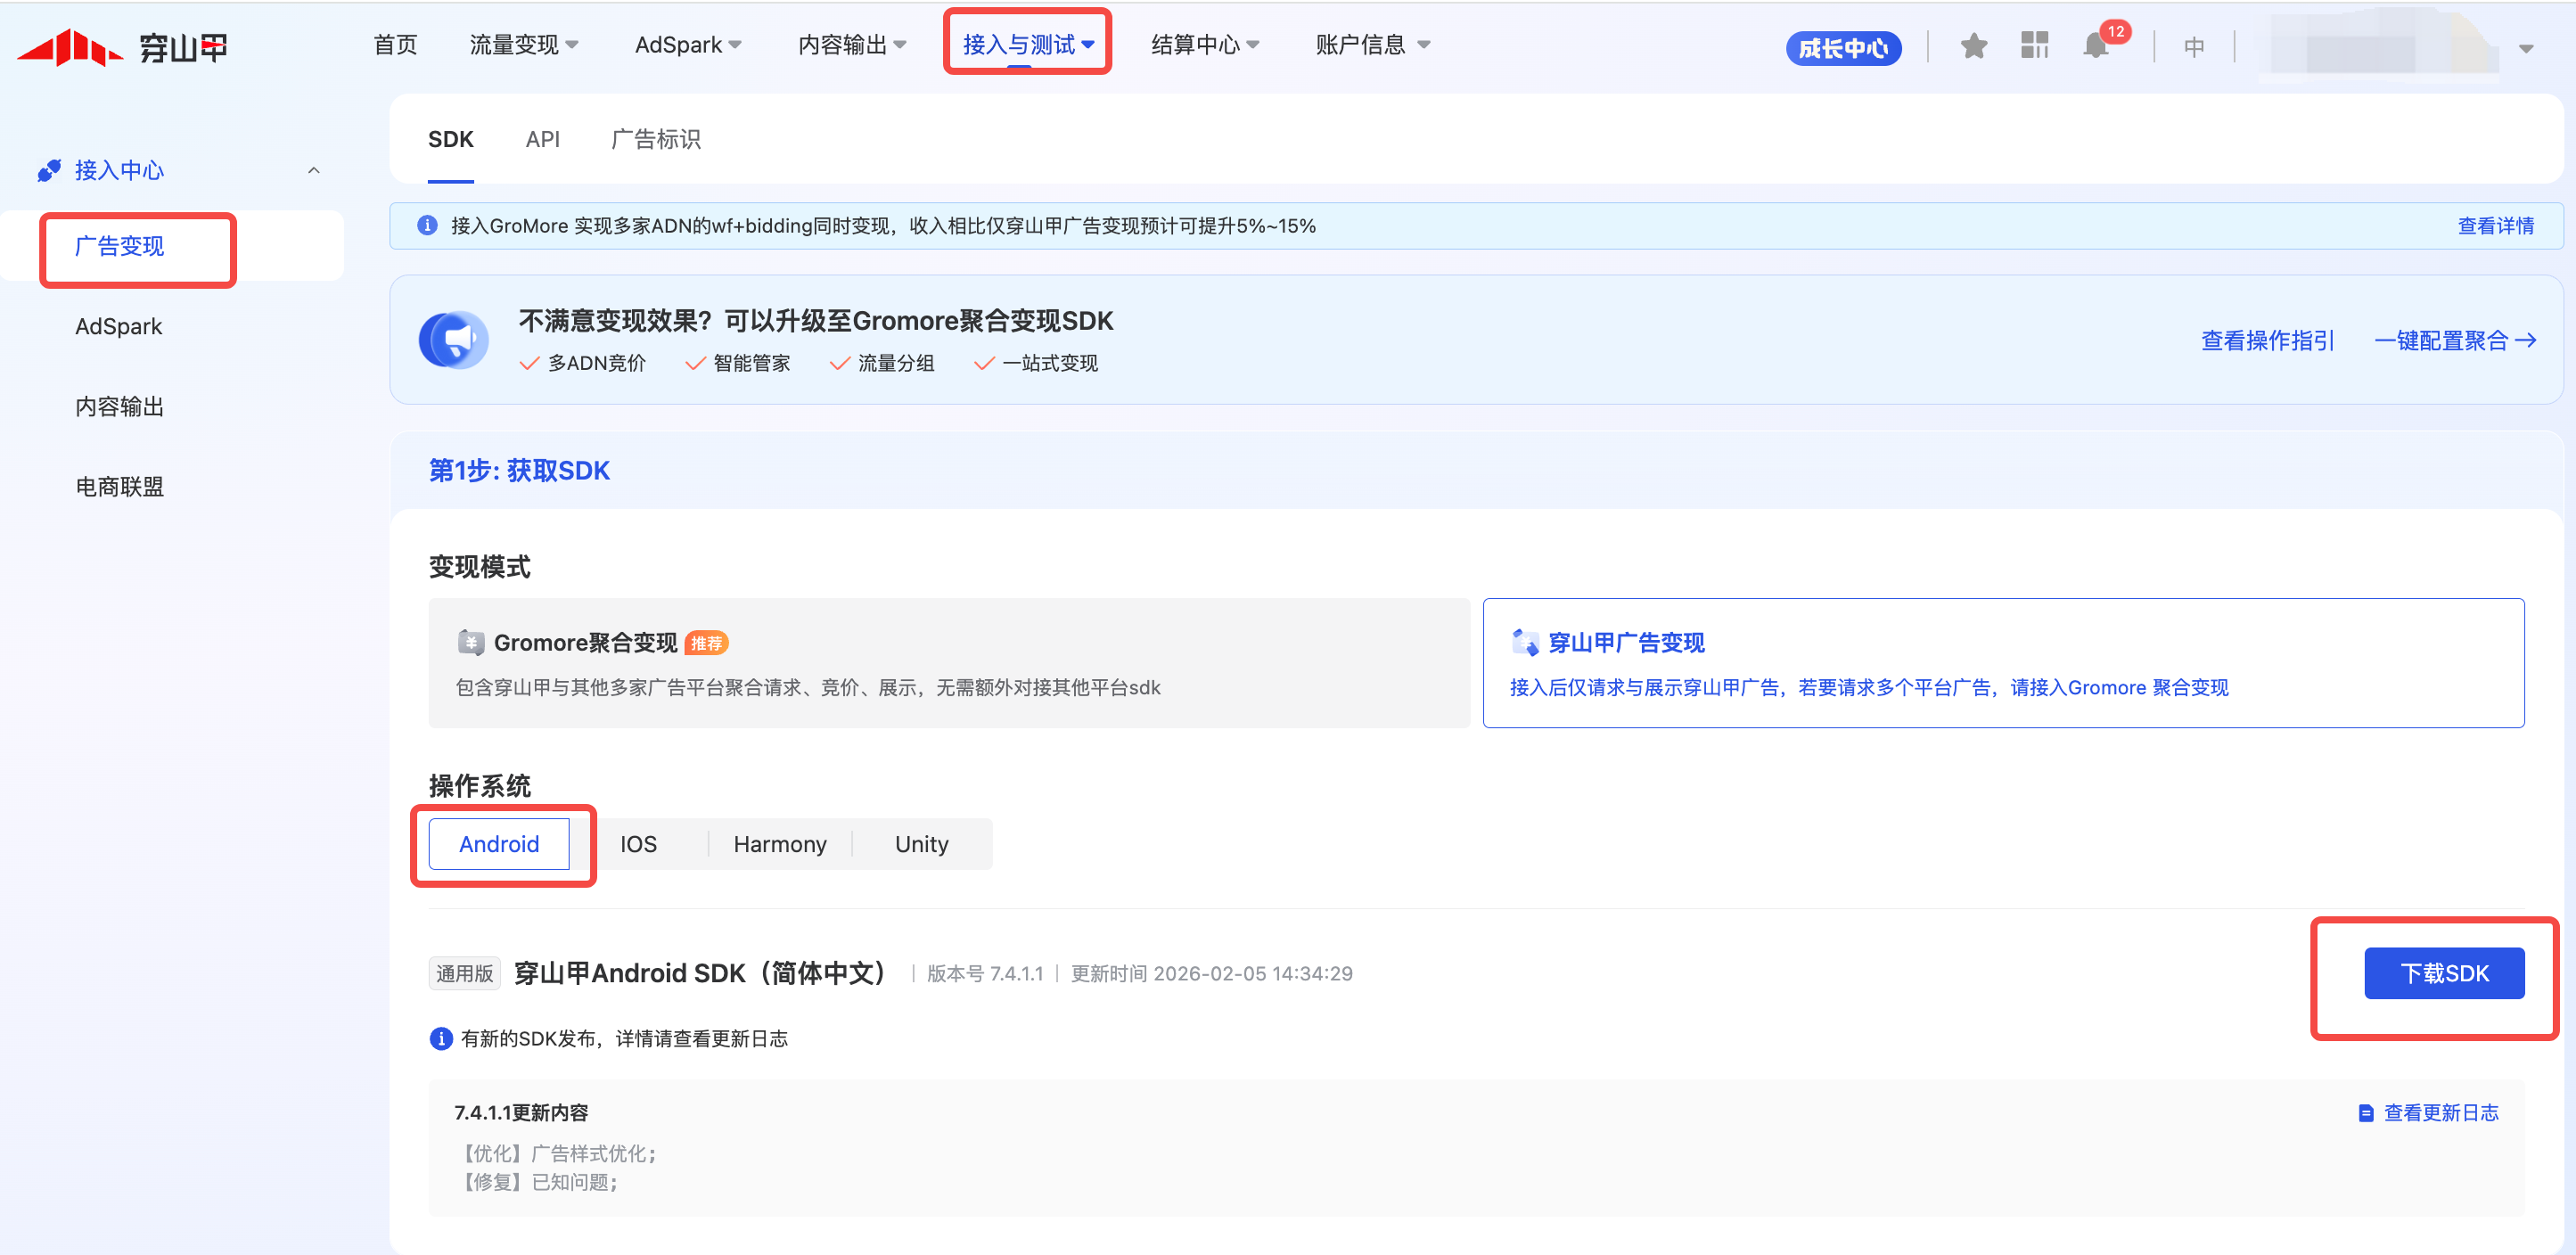This screenshot has height=1255, width=2576.
Task: Open AdSpark in the left sidebar
Action: click(119, 327)
